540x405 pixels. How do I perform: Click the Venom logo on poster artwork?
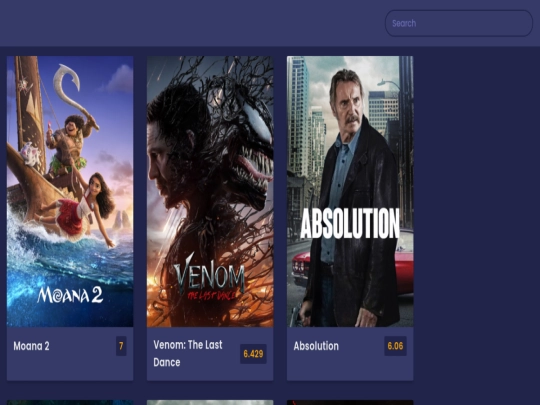209,278
